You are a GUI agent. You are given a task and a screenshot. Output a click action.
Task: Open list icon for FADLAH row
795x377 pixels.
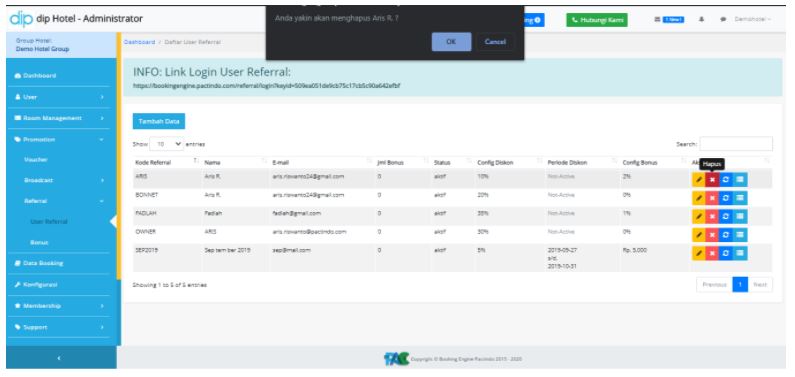click(740, 216)
